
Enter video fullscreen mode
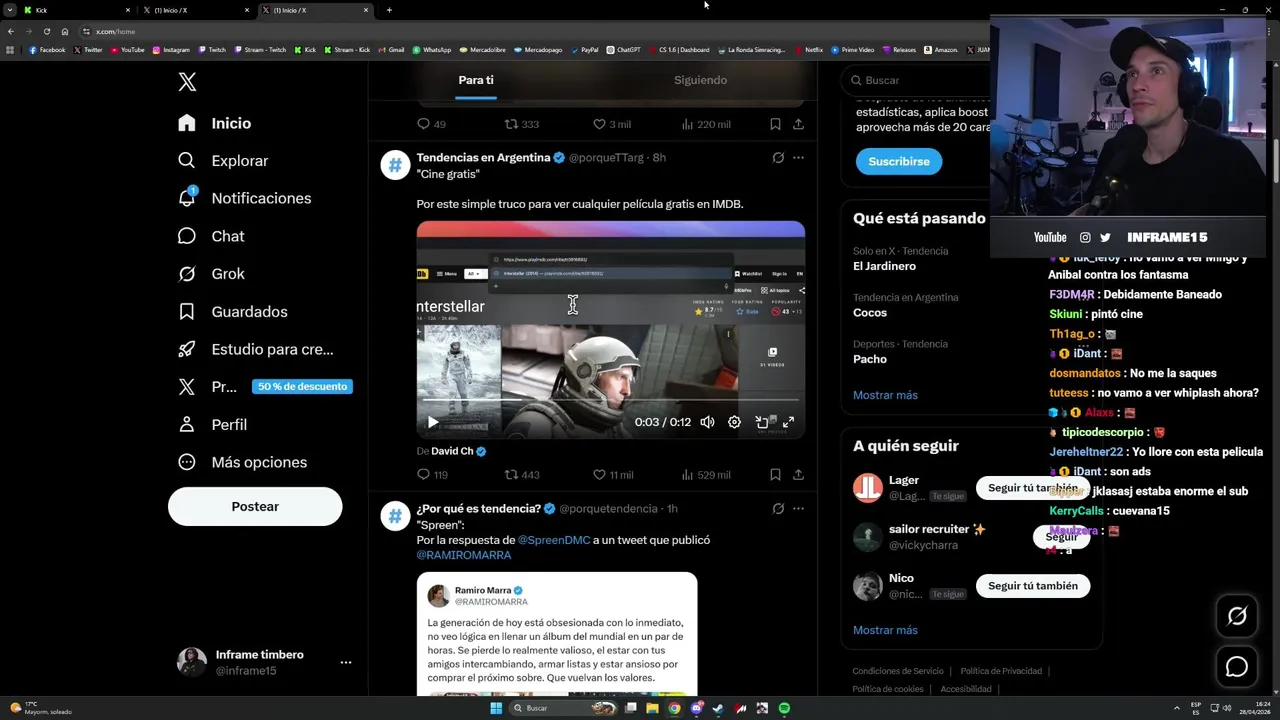click(x=788, y=422)
